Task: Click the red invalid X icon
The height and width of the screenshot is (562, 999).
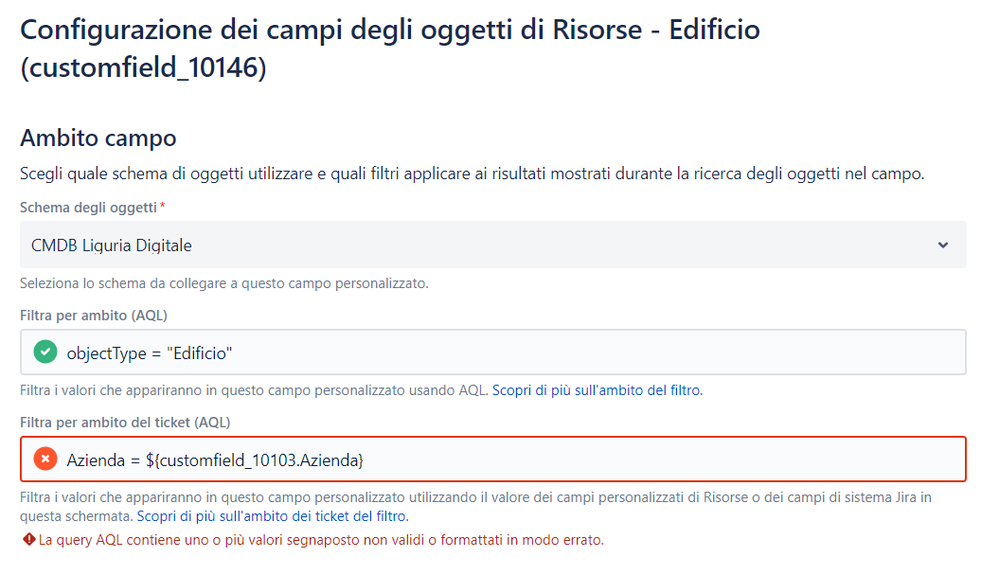Action: tap(45, 459)
